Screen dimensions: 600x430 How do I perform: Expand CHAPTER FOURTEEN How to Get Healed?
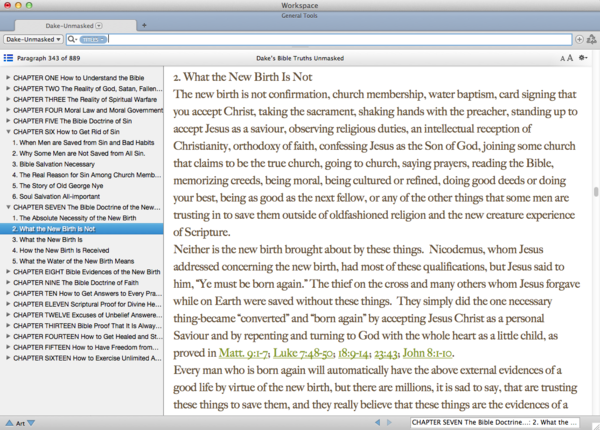(8, 336)
